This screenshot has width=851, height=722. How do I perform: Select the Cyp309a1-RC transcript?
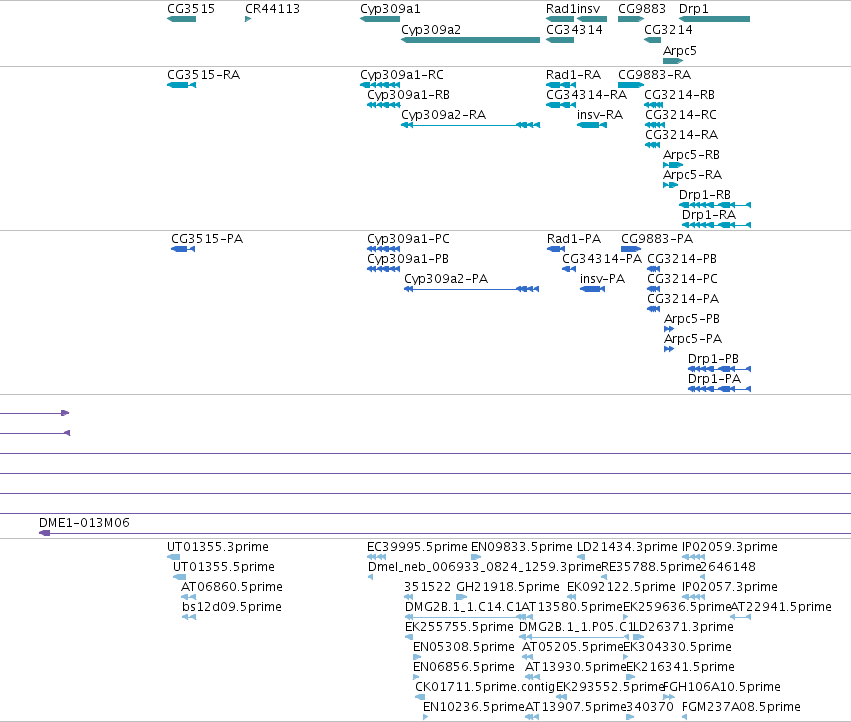click(380, 85)
